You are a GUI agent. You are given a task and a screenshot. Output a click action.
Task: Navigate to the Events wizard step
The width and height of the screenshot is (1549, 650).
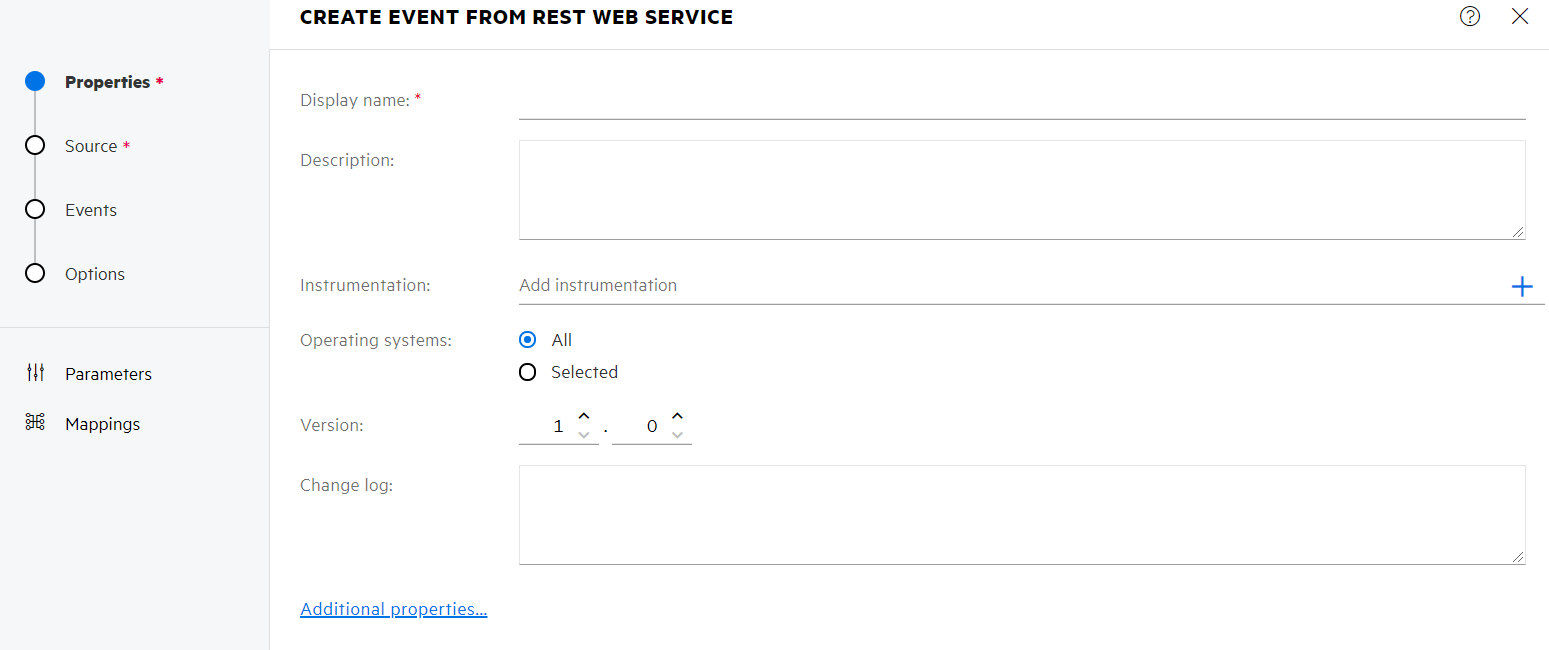click(x=90, y=209)
